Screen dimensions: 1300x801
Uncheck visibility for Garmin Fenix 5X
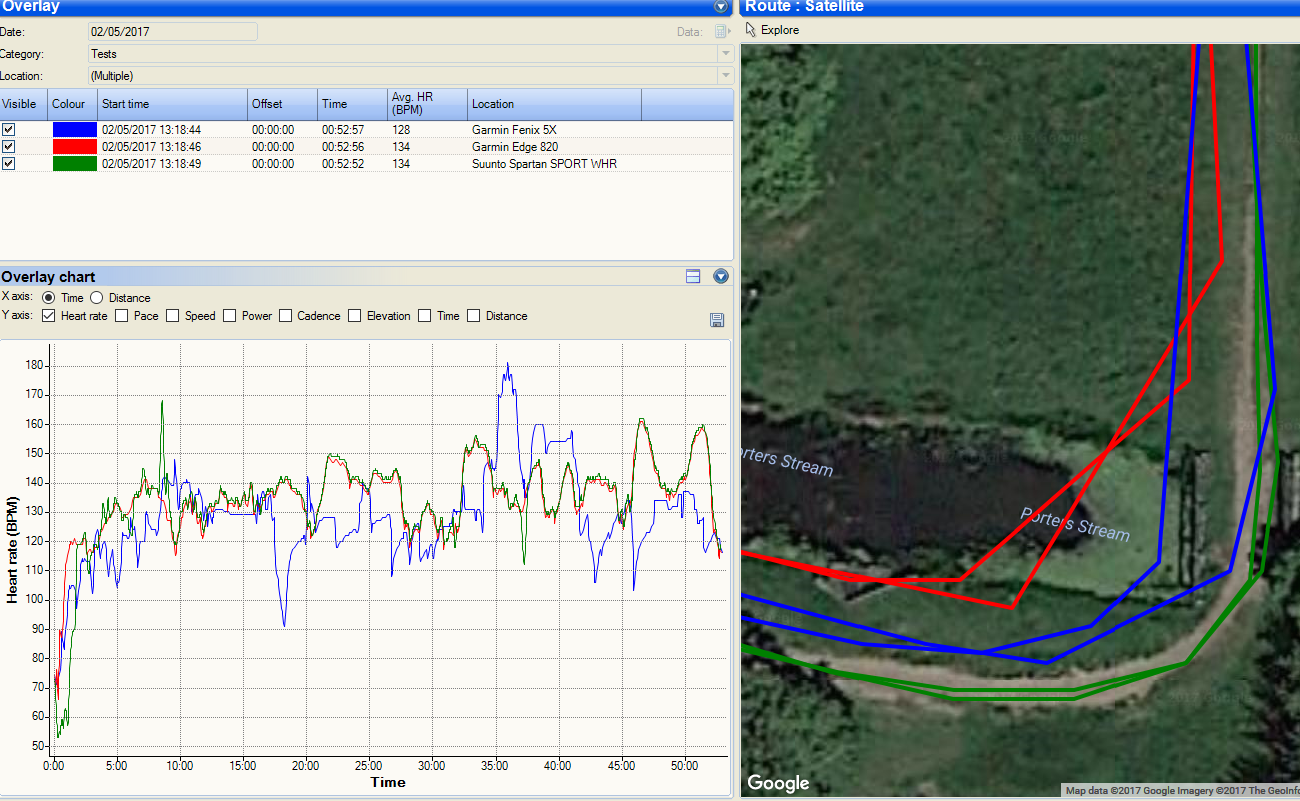pyautogui.click(x=9, y=130)
